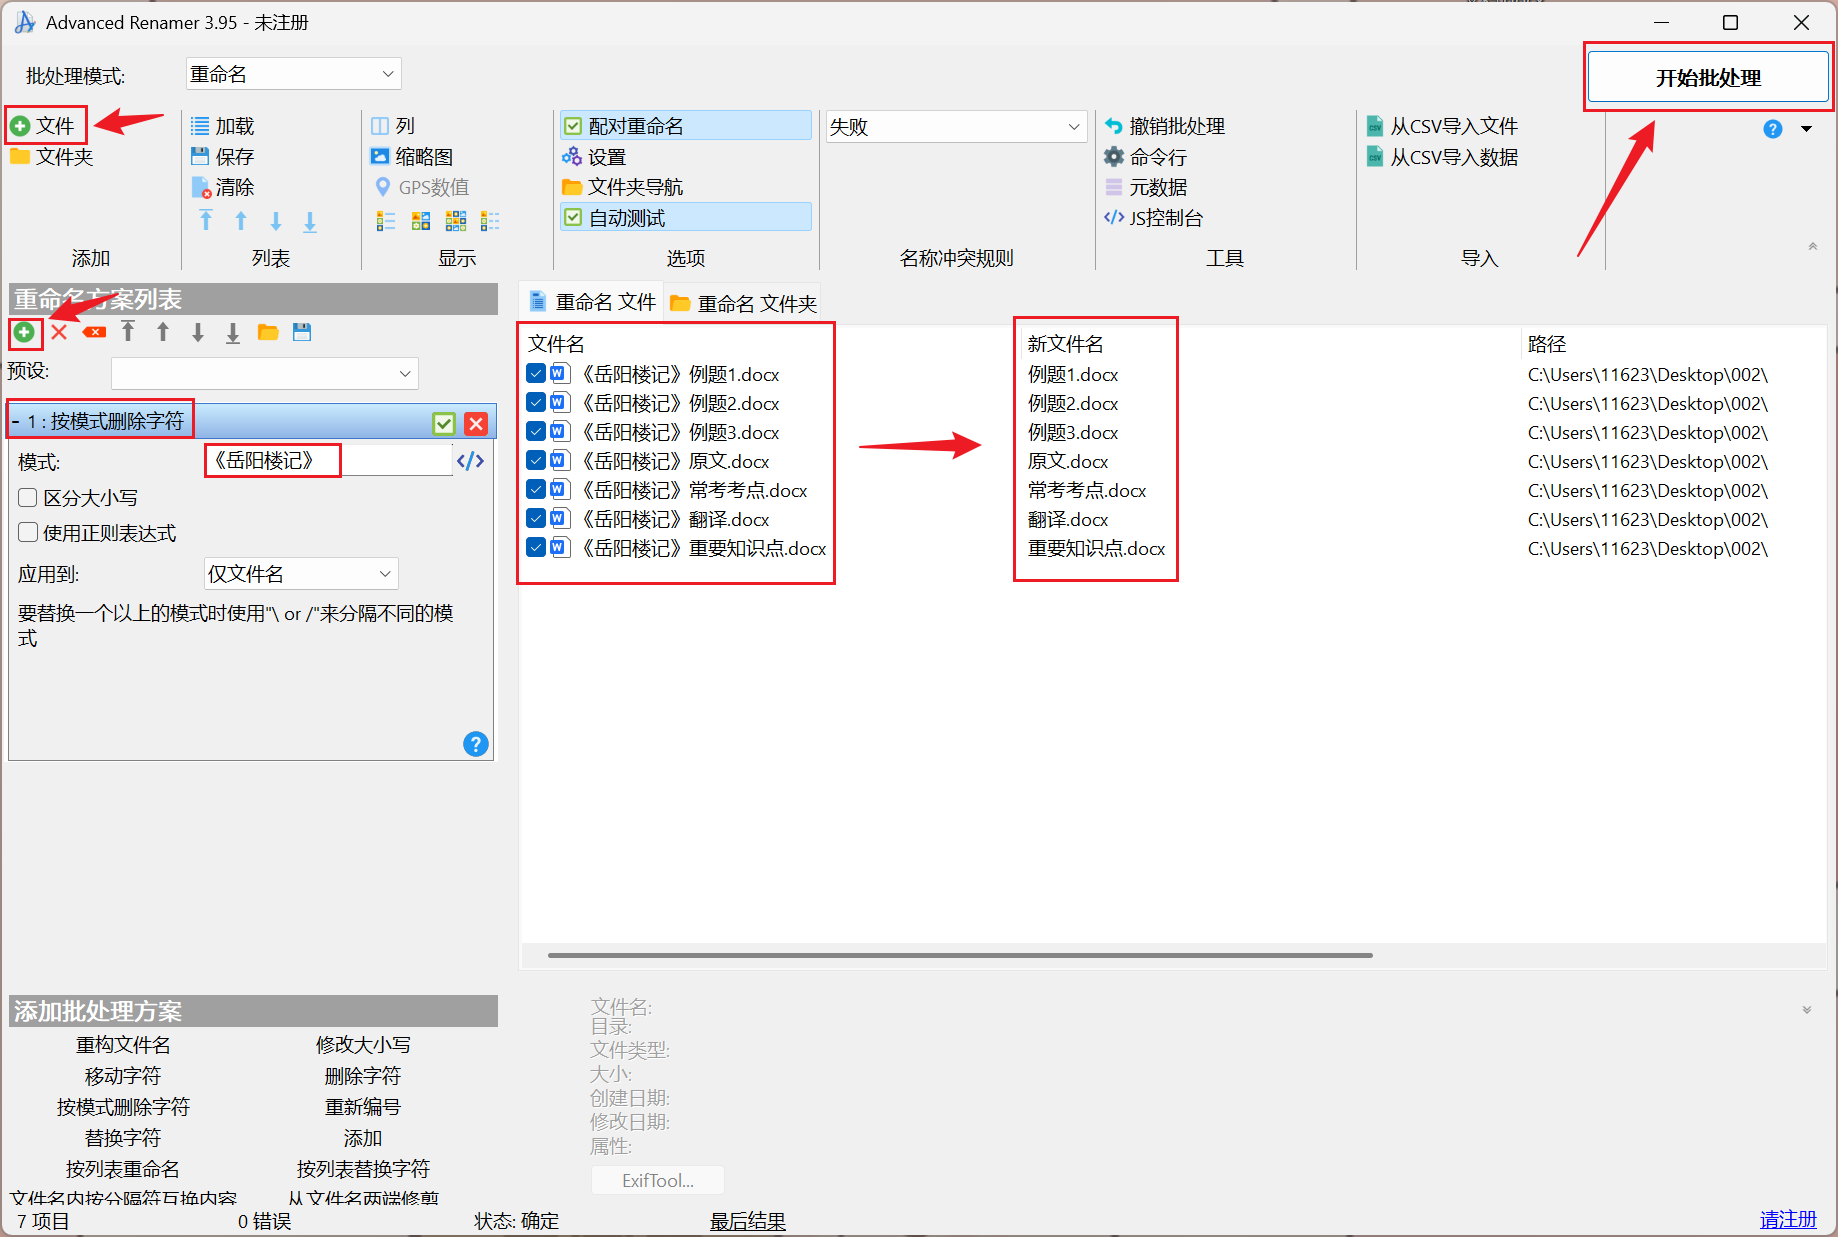Import files using 从CSV导入文件
Viewport: 1838px width, 1237px height.
[x=1442, y=126]
